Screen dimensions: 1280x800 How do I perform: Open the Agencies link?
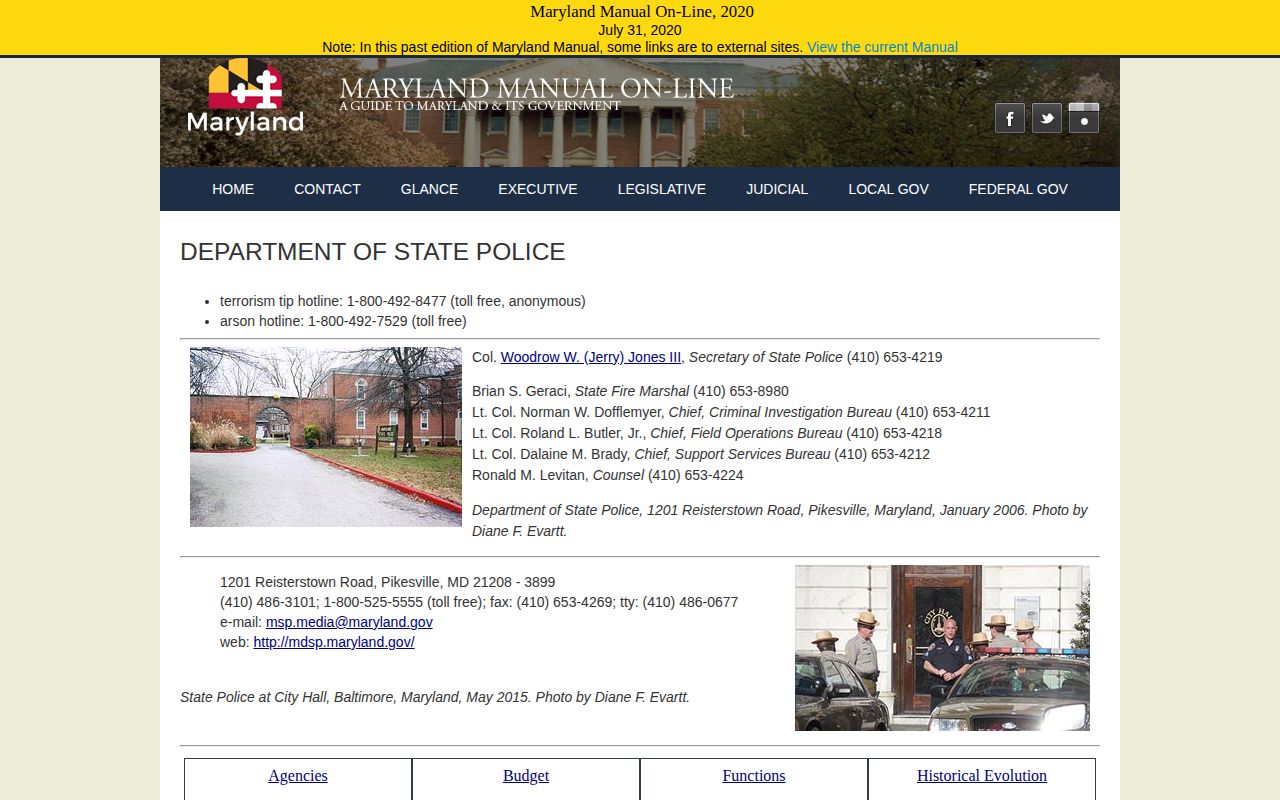(x=298, y=776)
